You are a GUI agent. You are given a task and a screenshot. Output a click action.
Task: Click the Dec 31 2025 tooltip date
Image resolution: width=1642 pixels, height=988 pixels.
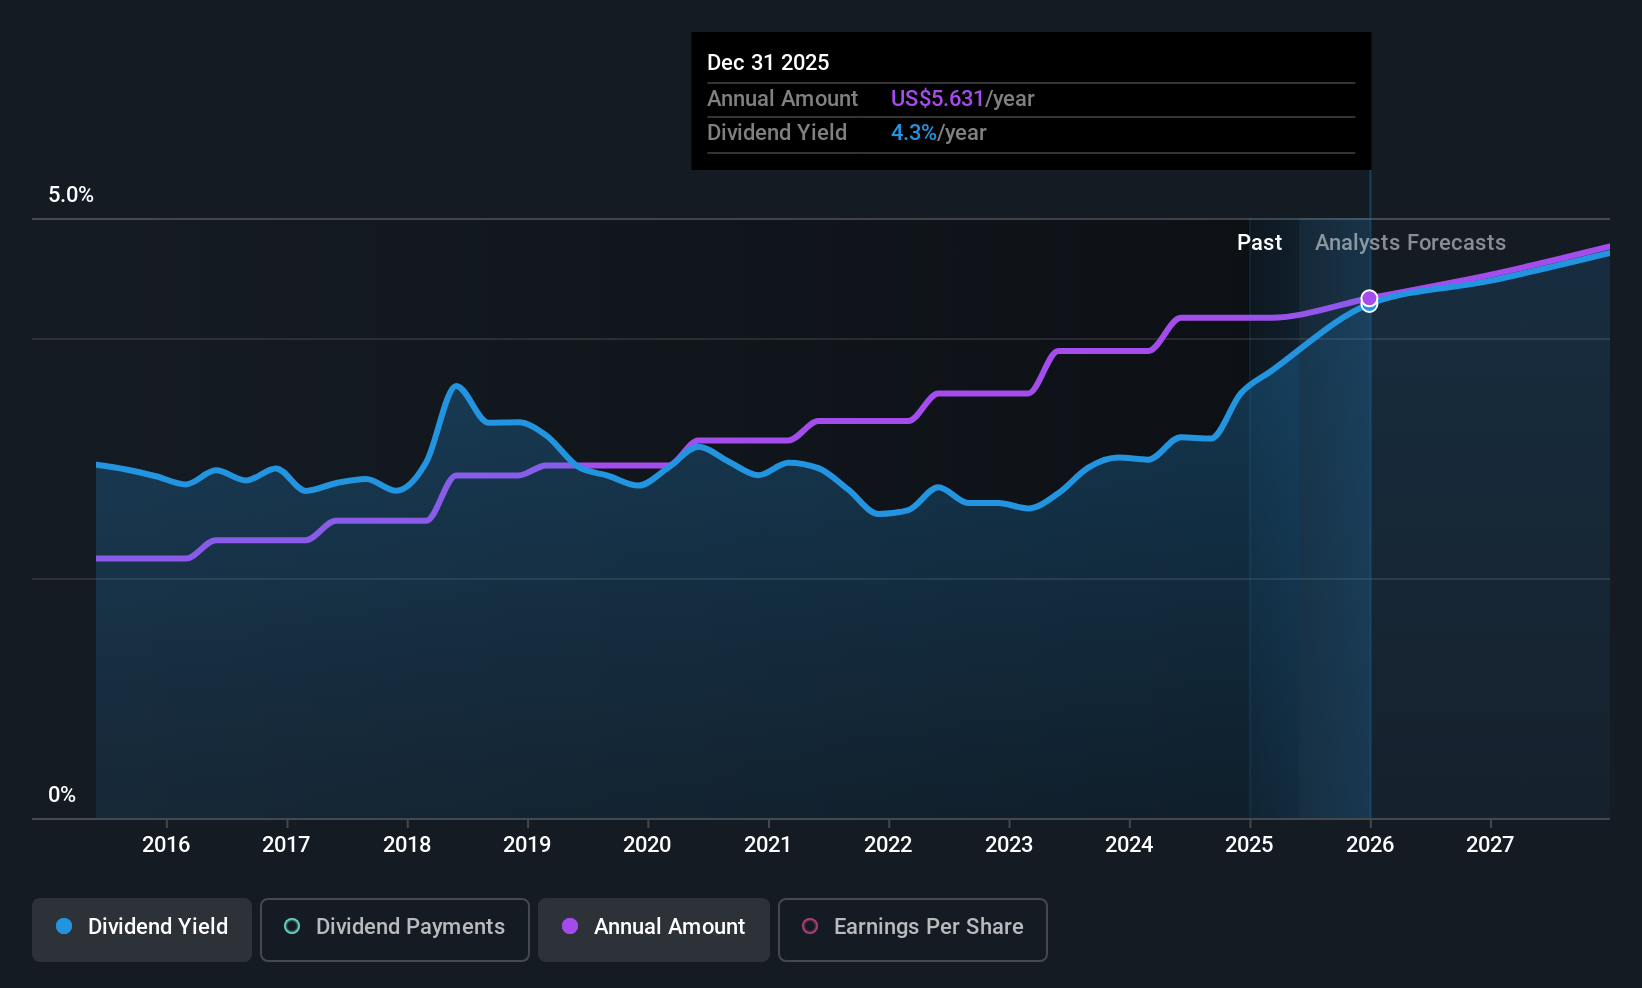pyautogui.click(x=768, y=62)
